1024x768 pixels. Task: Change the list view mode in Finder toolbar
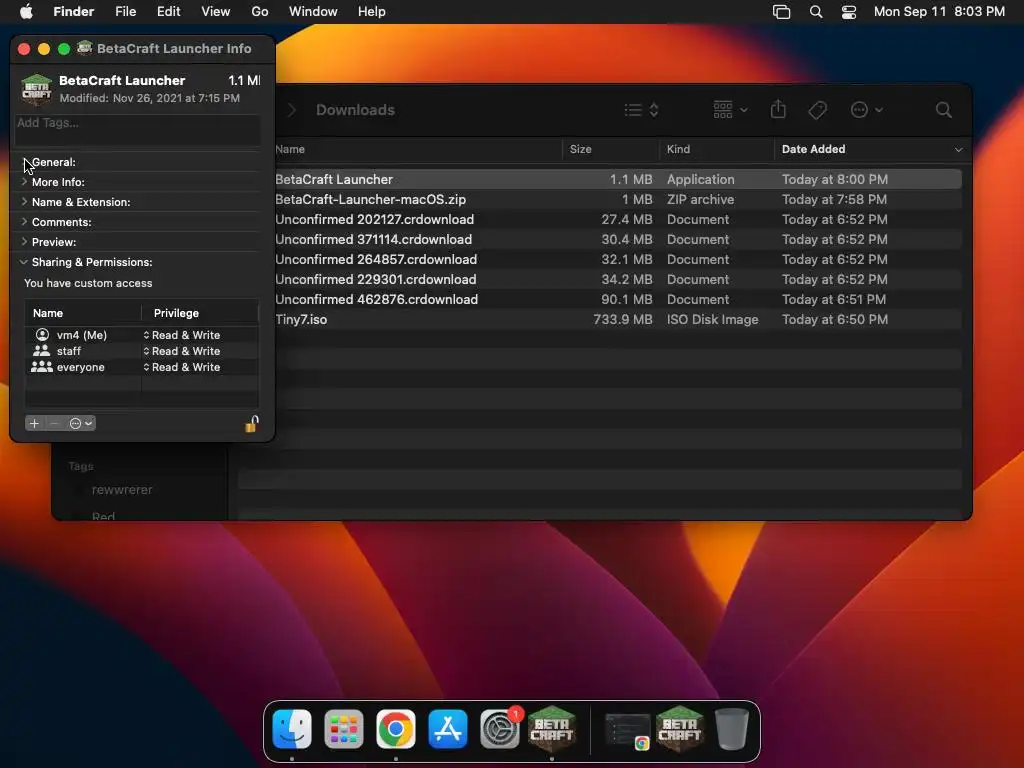pyautogui.click(x=641, y=110)
